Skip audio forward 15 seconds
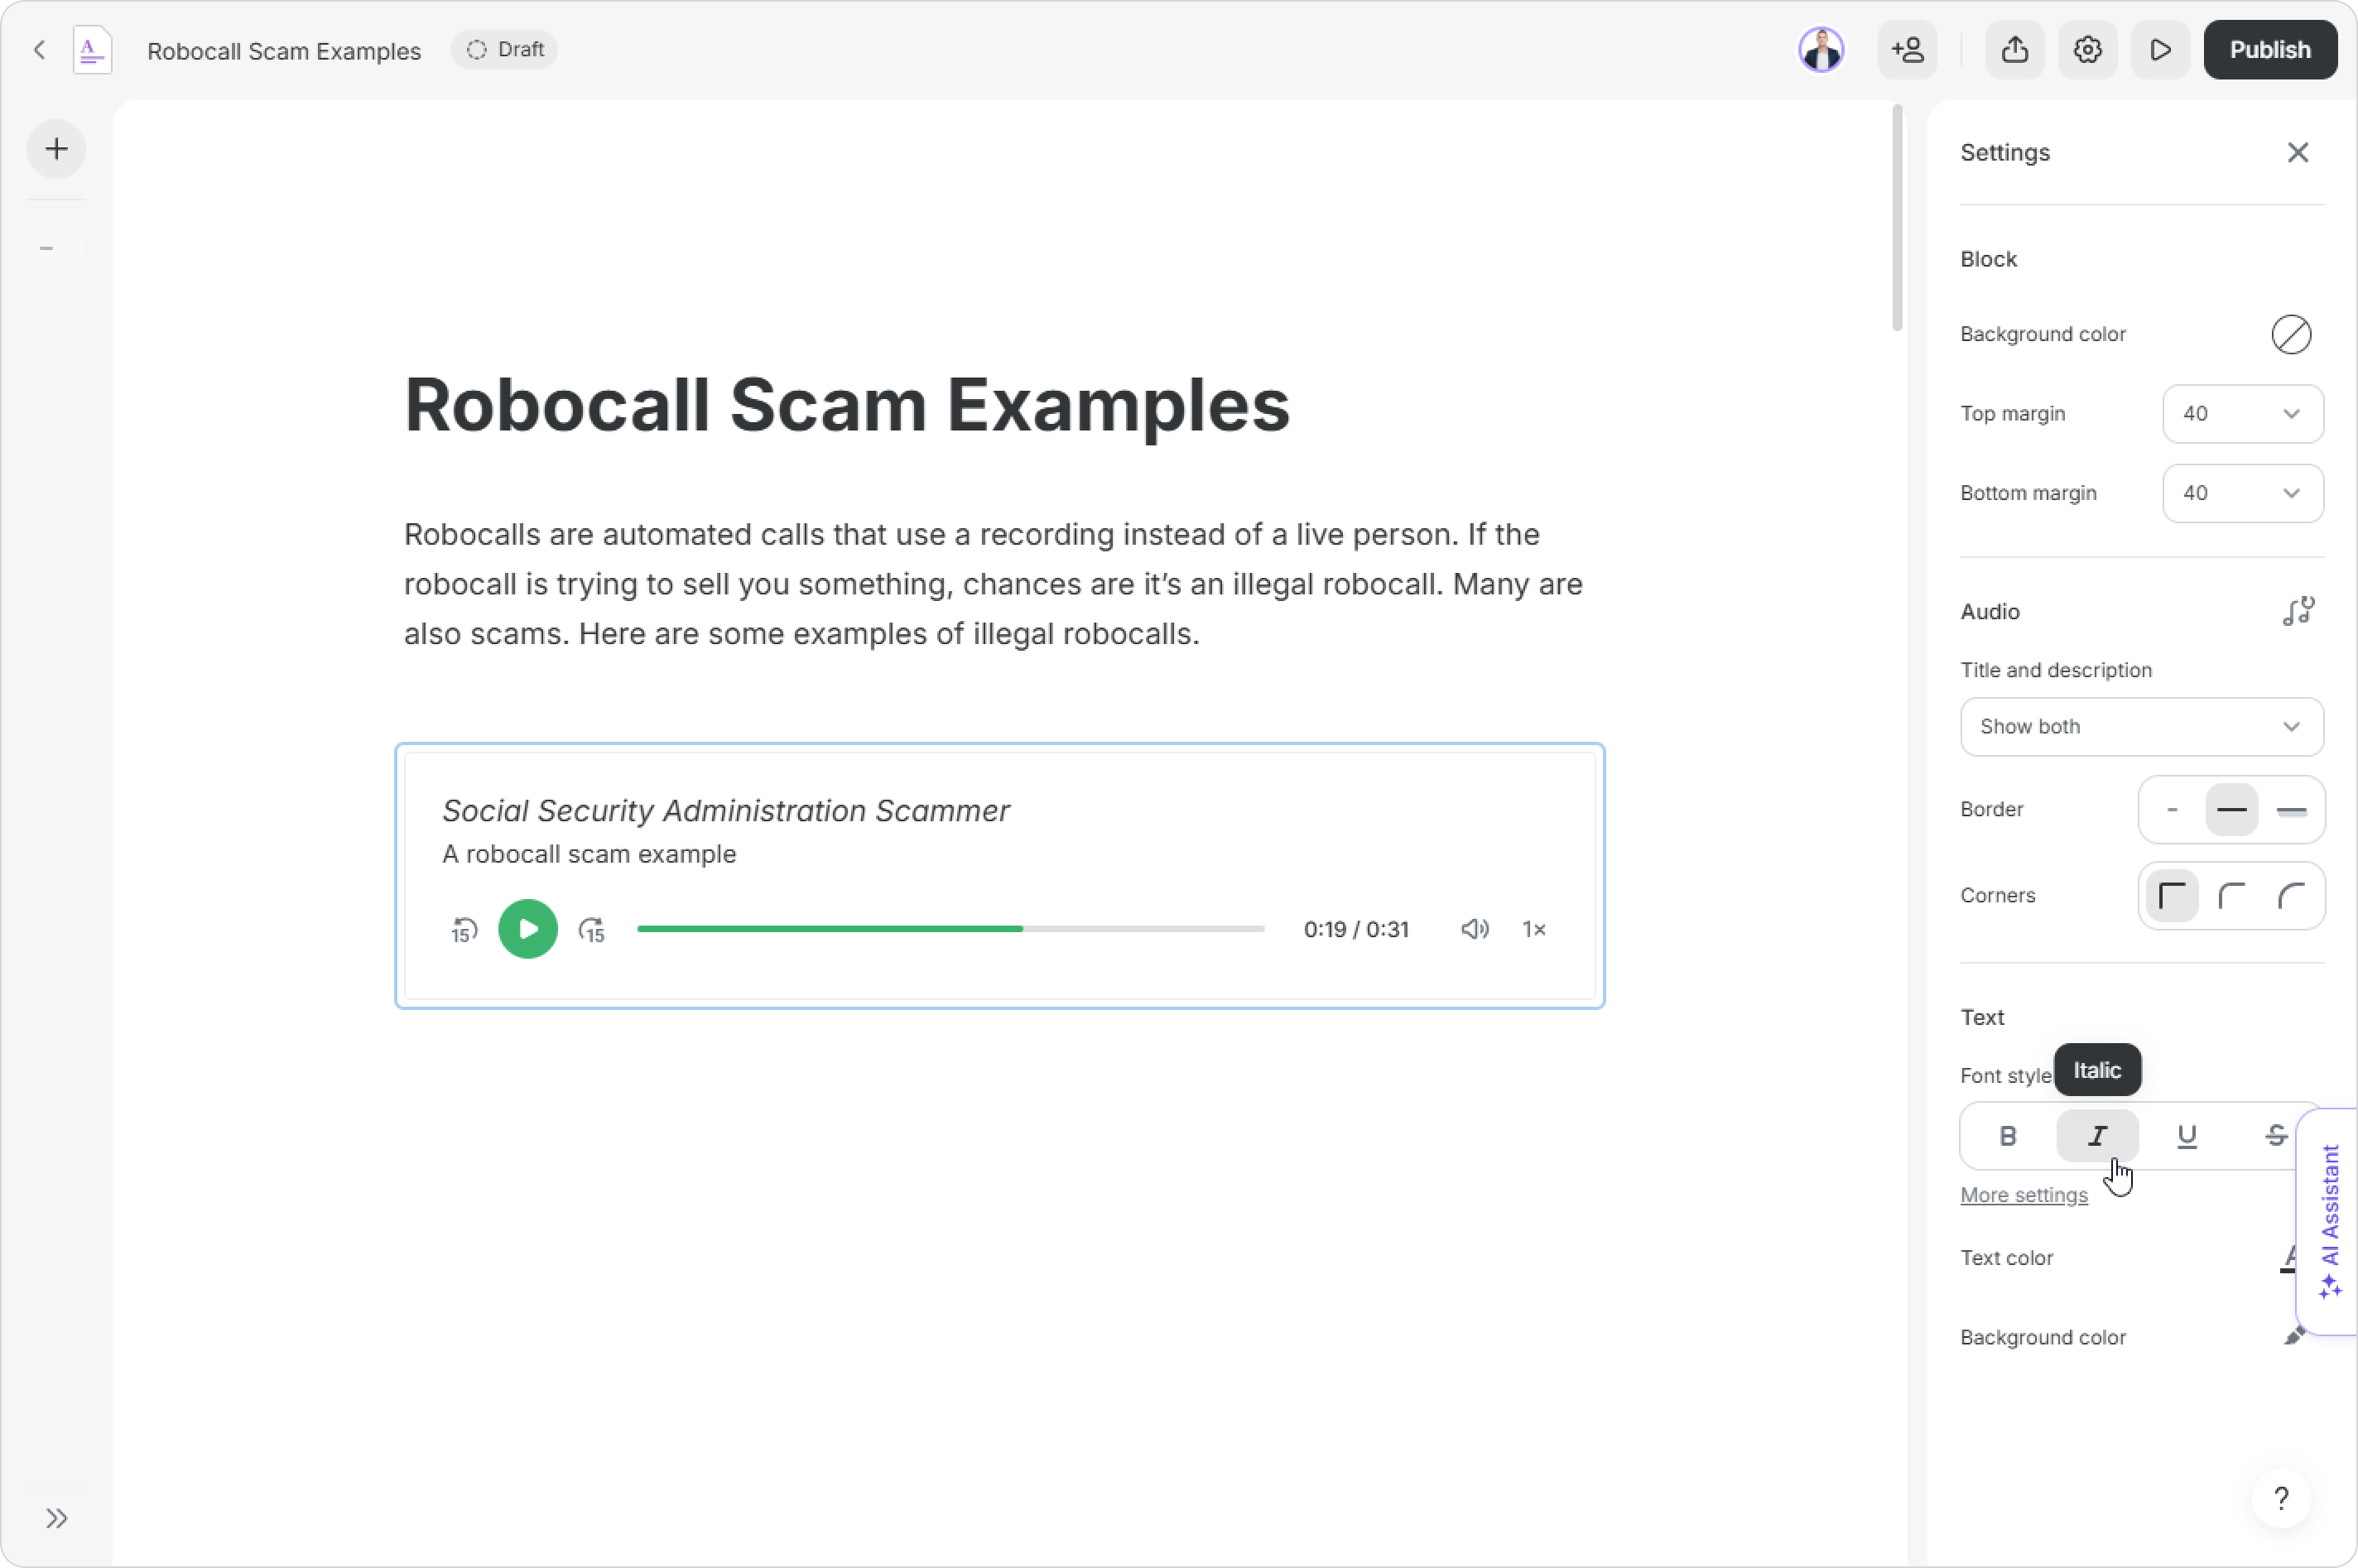 click(x=592, y=930)
